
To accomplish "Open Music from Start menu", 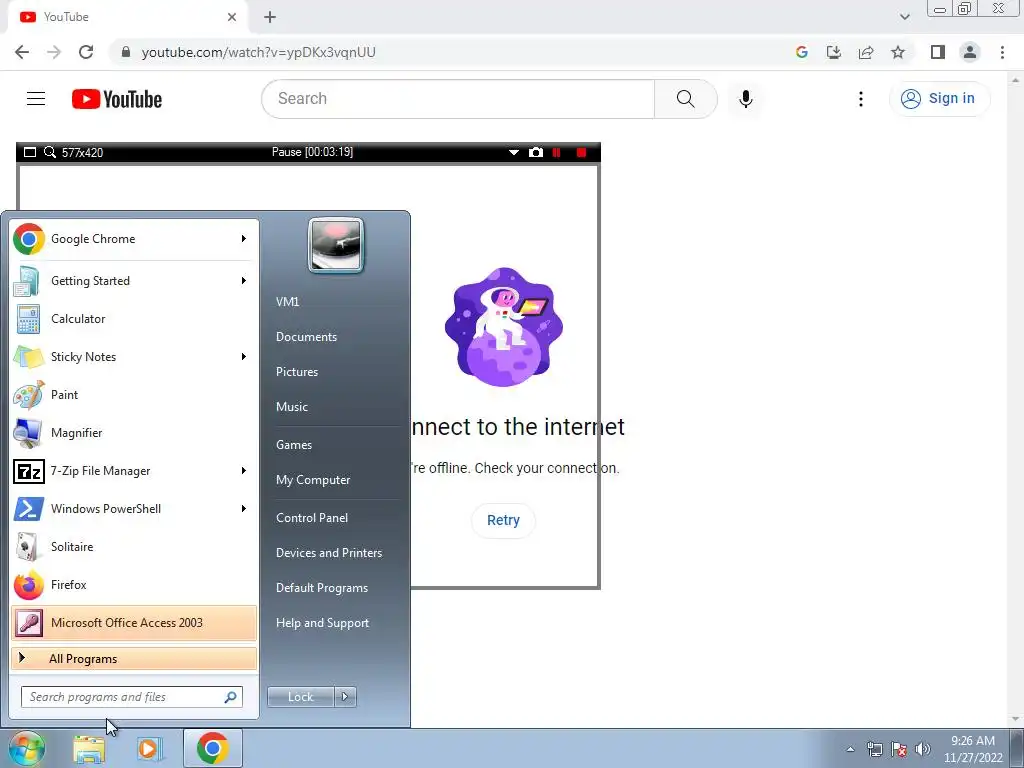I will pos(291,407).
